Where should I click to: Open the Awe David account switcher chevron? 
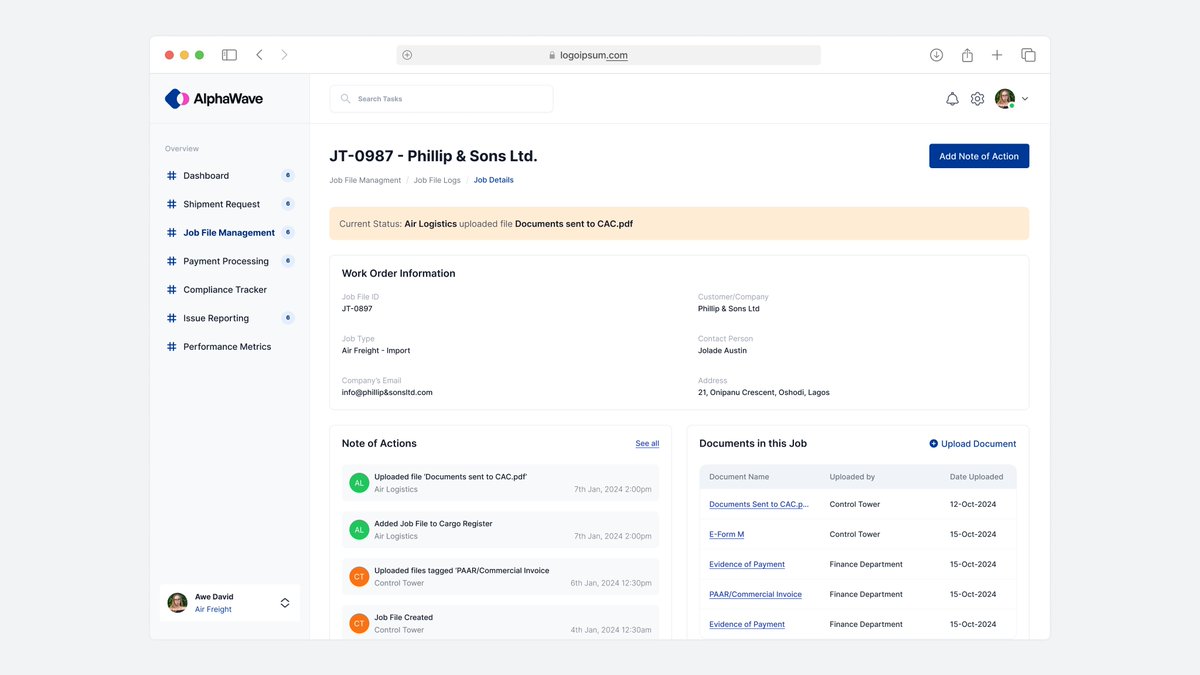(x=283, y=602)
